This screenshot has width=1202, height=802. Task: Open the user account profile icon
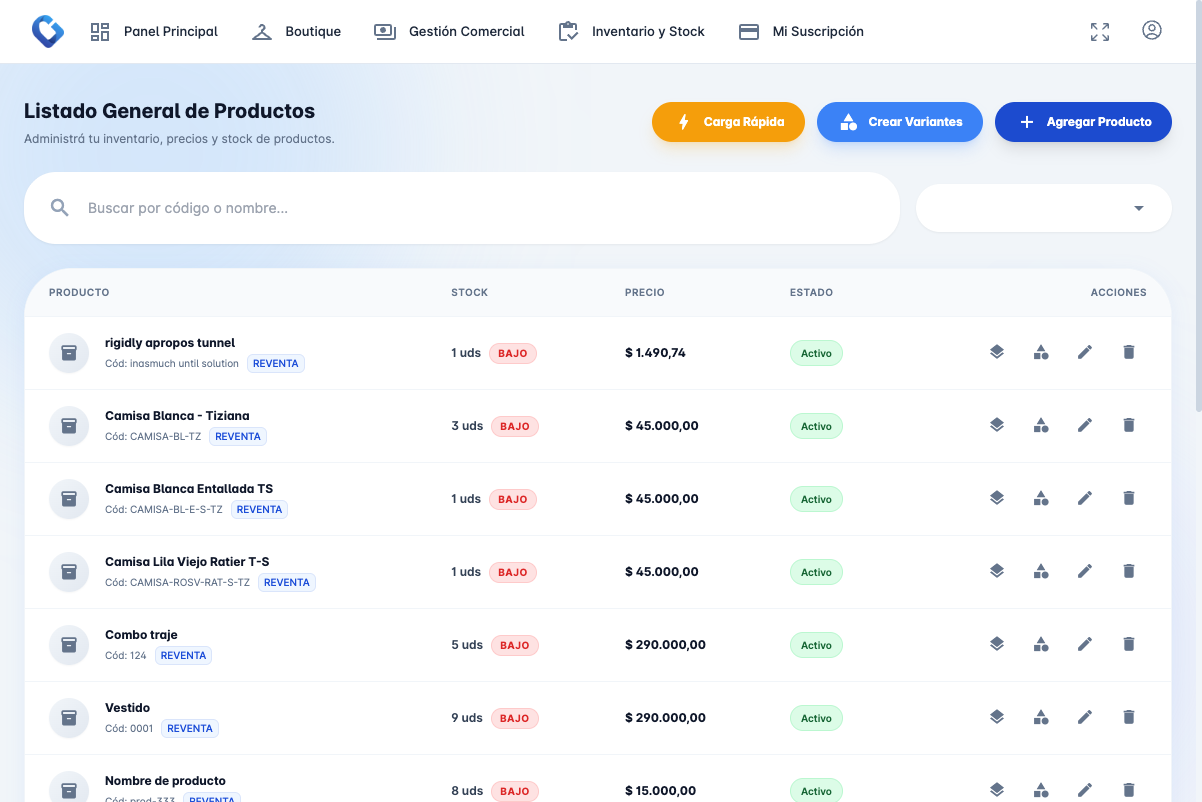pos(1152,31)
